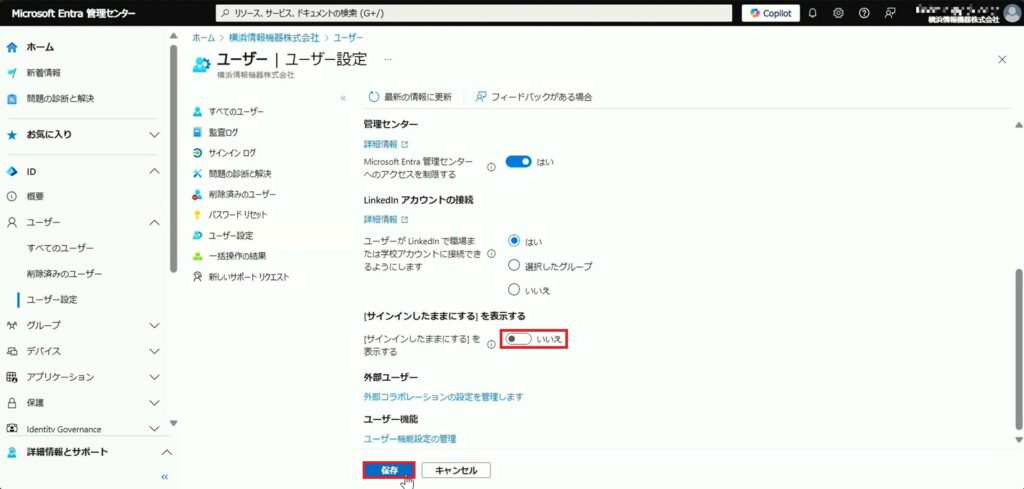
Task: Open the account avatar menu
Action: coord(1012,13)
